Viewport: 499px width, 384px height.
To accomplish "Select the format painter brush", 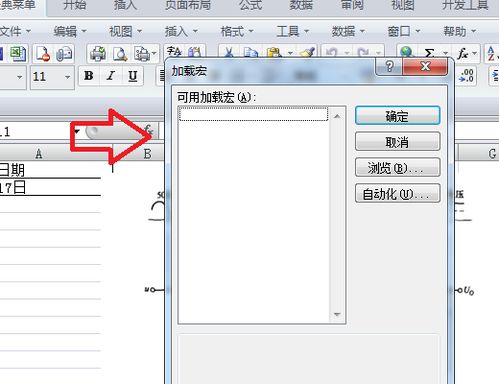I will (307, 52).
